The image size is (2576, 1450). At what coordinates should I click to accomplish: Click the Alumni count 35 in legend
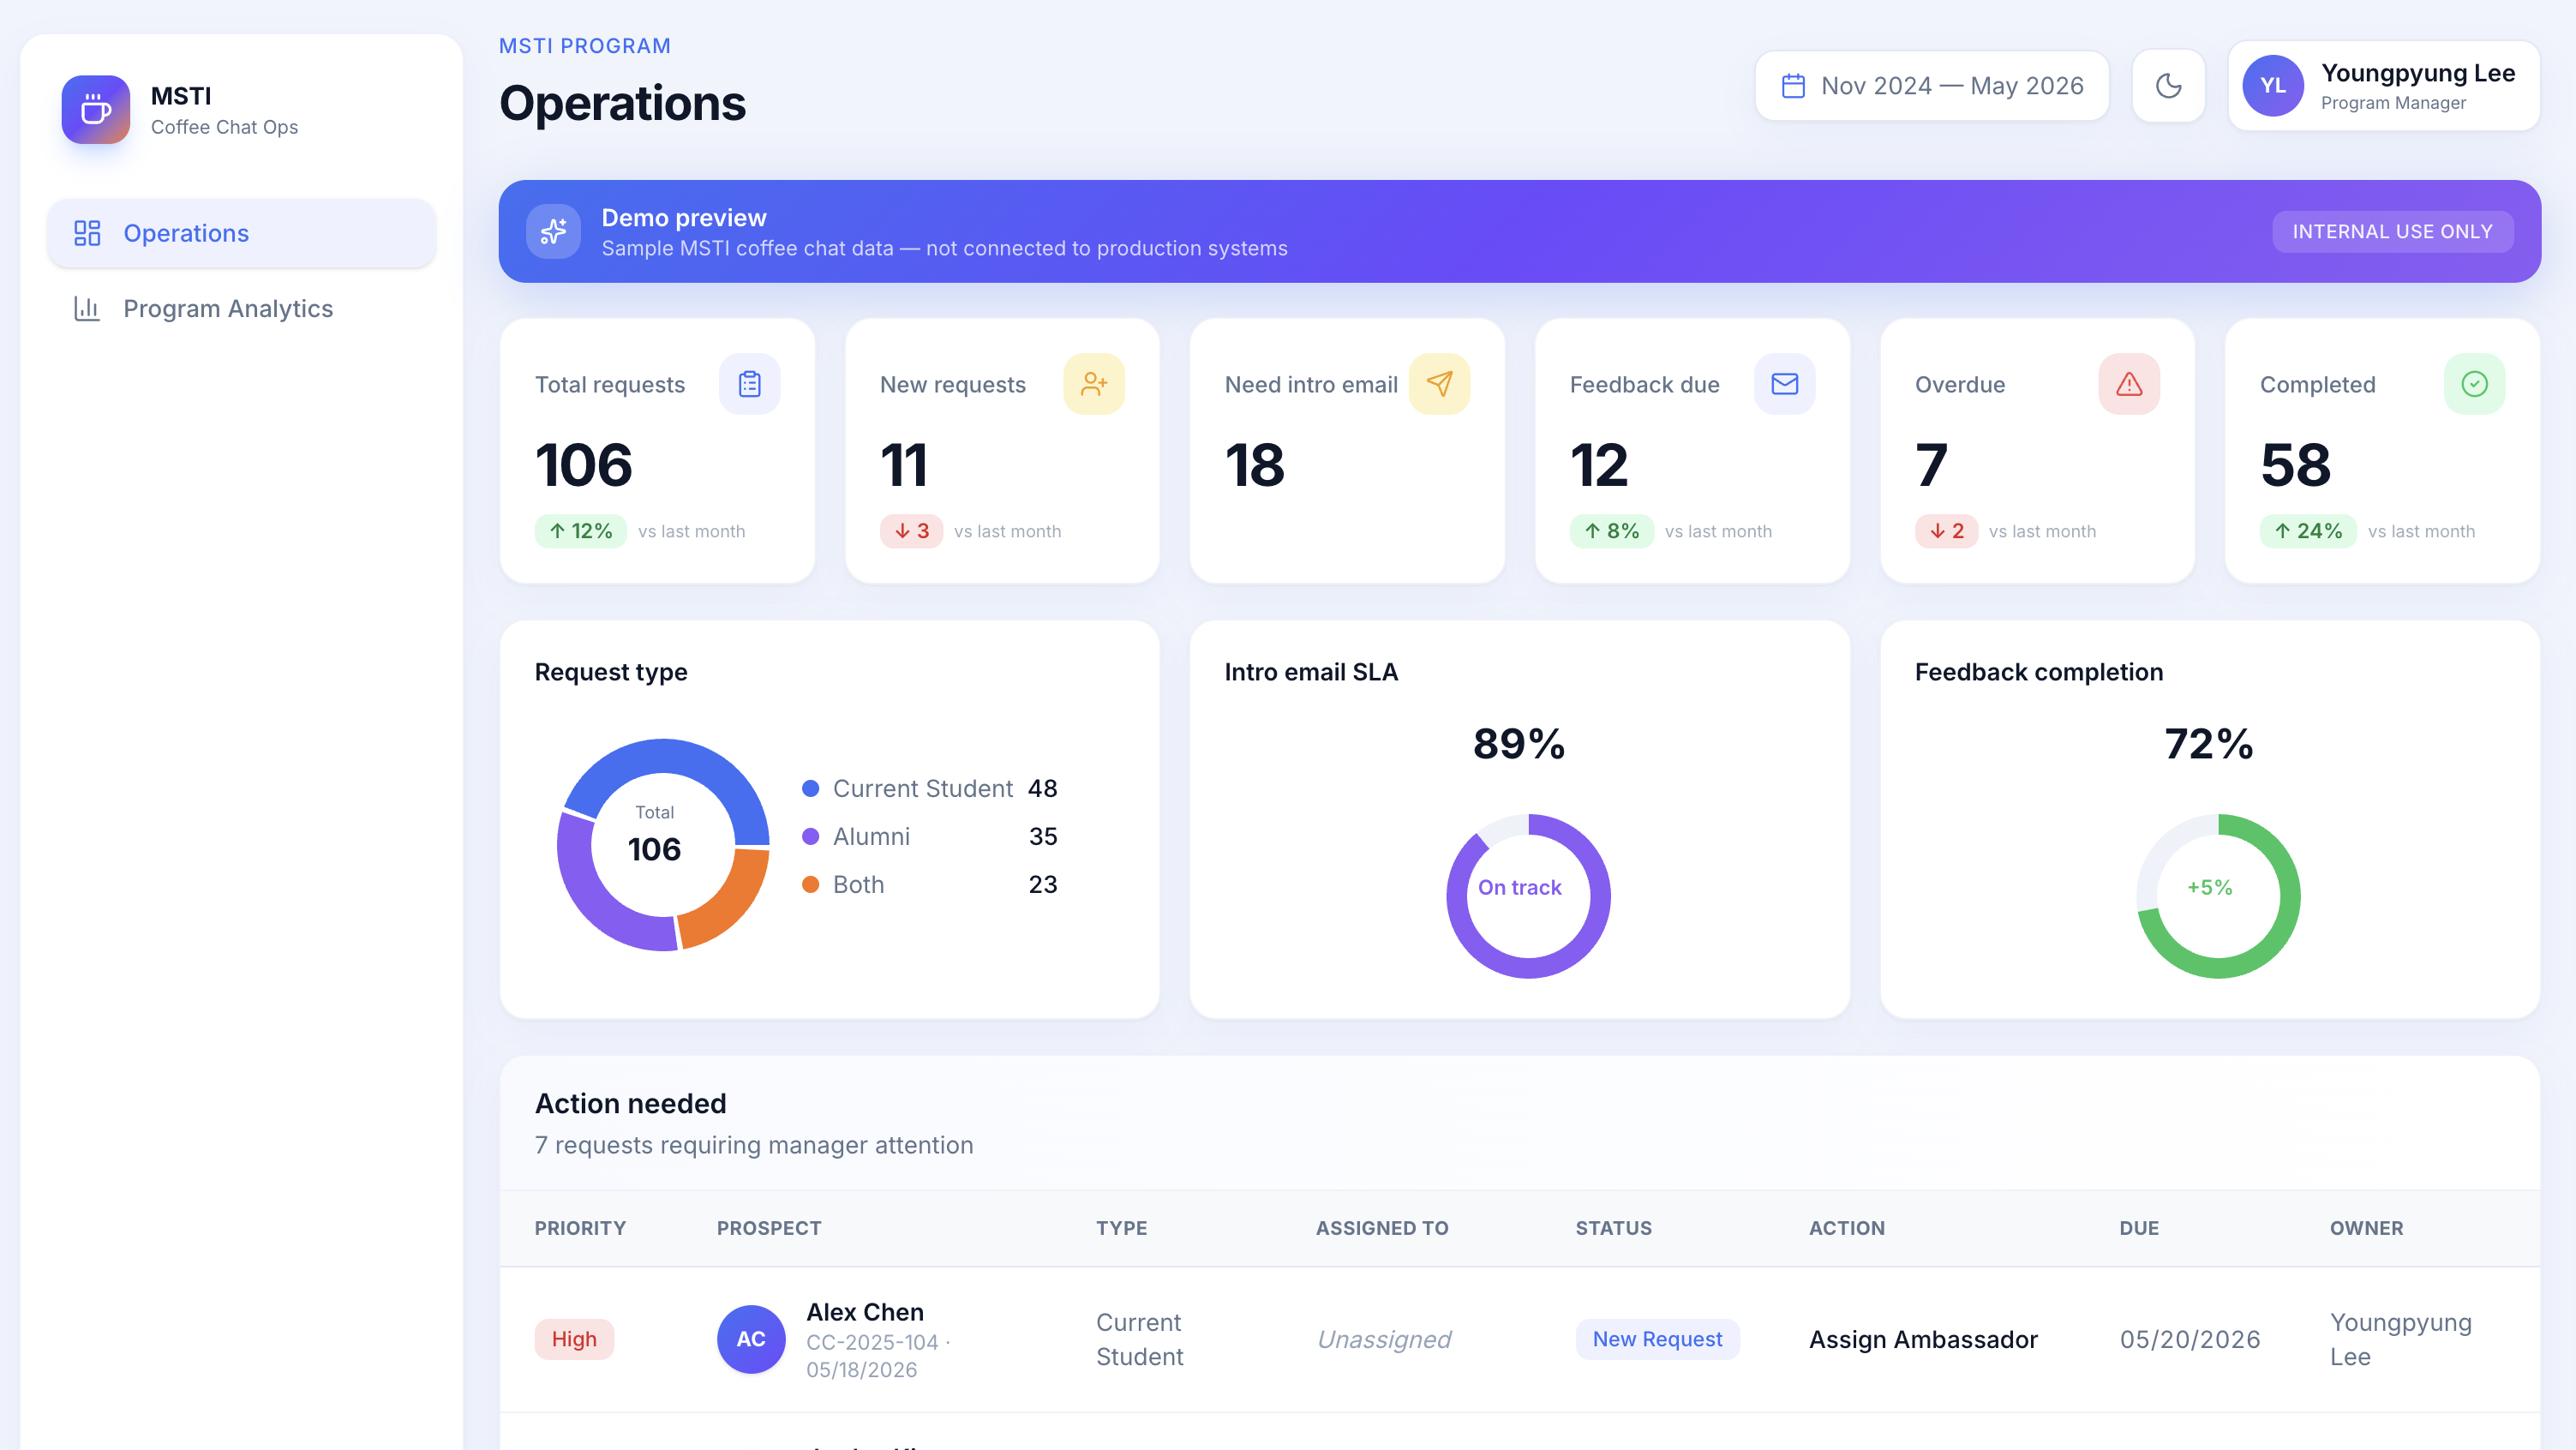[x=1043, y=836]
